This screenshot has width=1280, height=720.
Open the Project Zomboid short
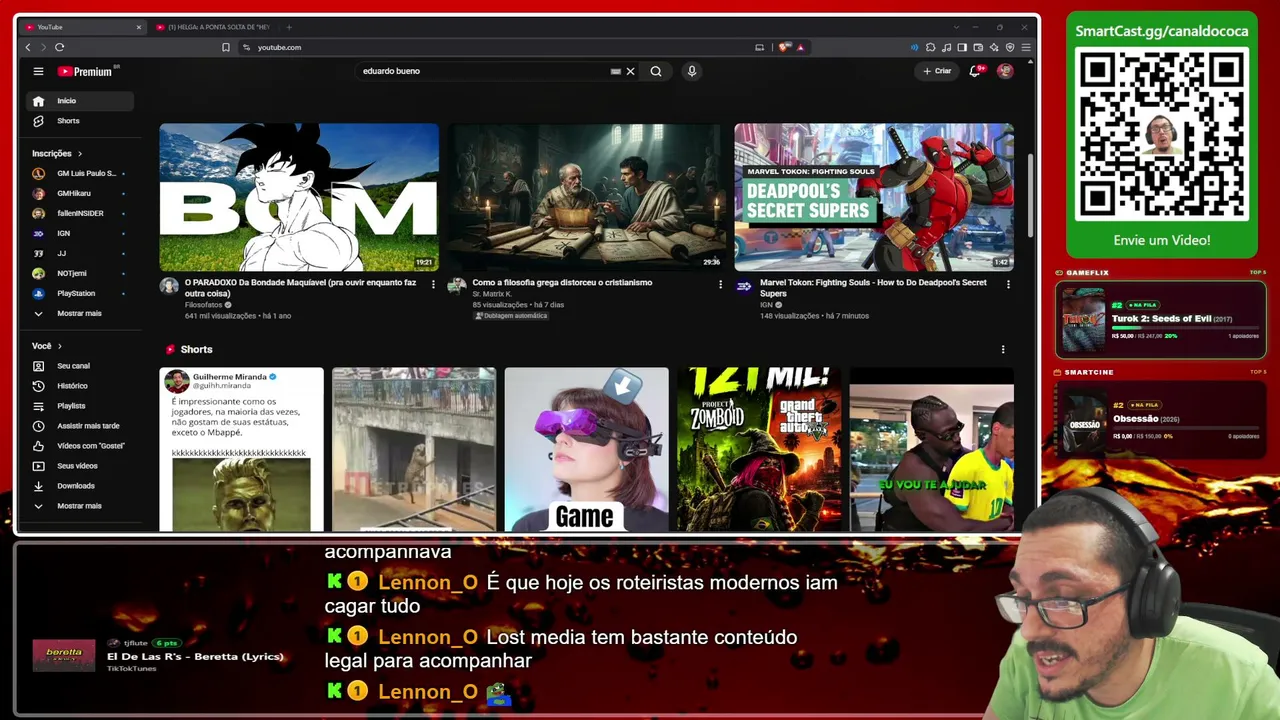tap(759, 450)
